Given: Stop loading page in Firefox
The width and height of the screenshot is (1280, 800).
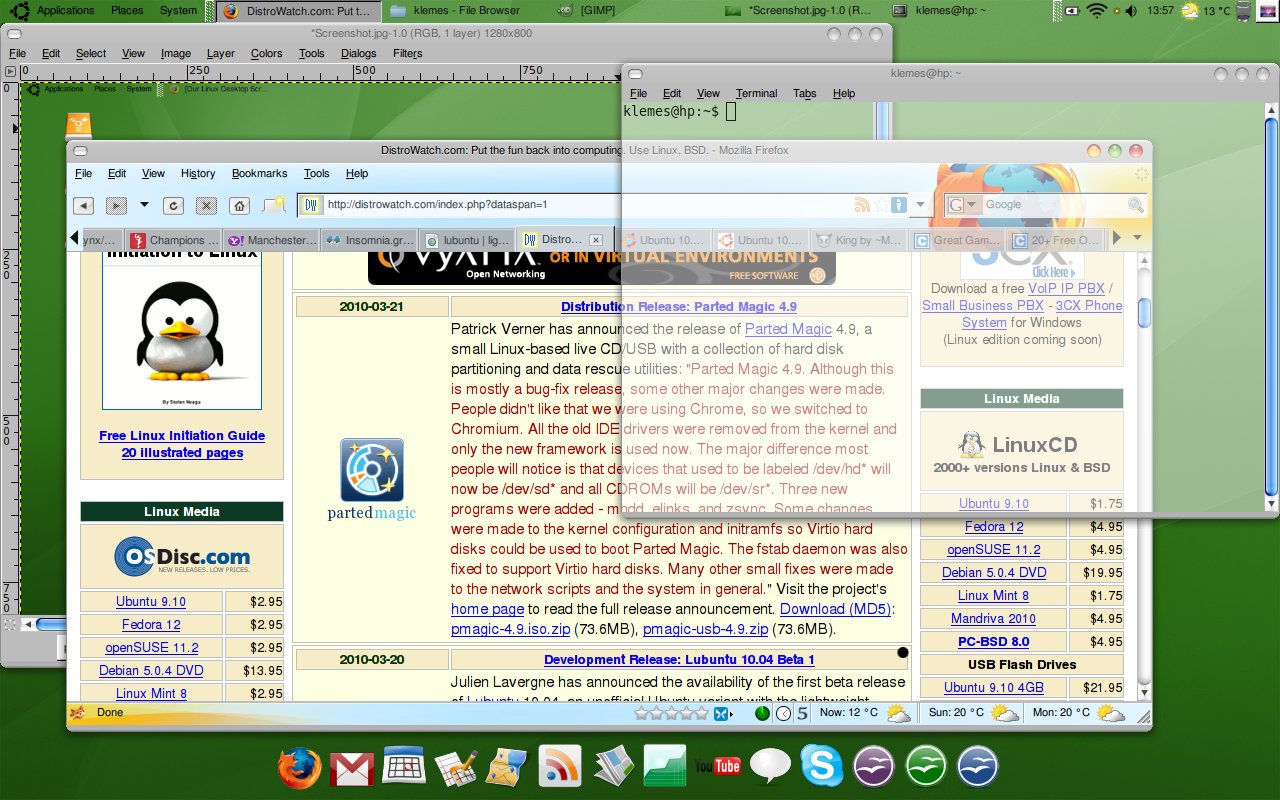Looking at the screenshot, I should click(206, 205).
